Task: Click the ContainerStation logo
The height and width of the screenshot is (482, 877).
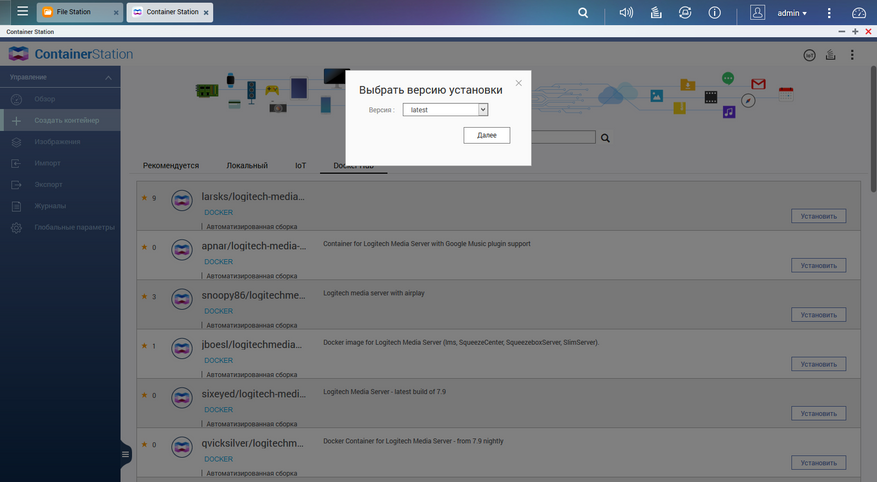Action: click(x=71, y=54)
